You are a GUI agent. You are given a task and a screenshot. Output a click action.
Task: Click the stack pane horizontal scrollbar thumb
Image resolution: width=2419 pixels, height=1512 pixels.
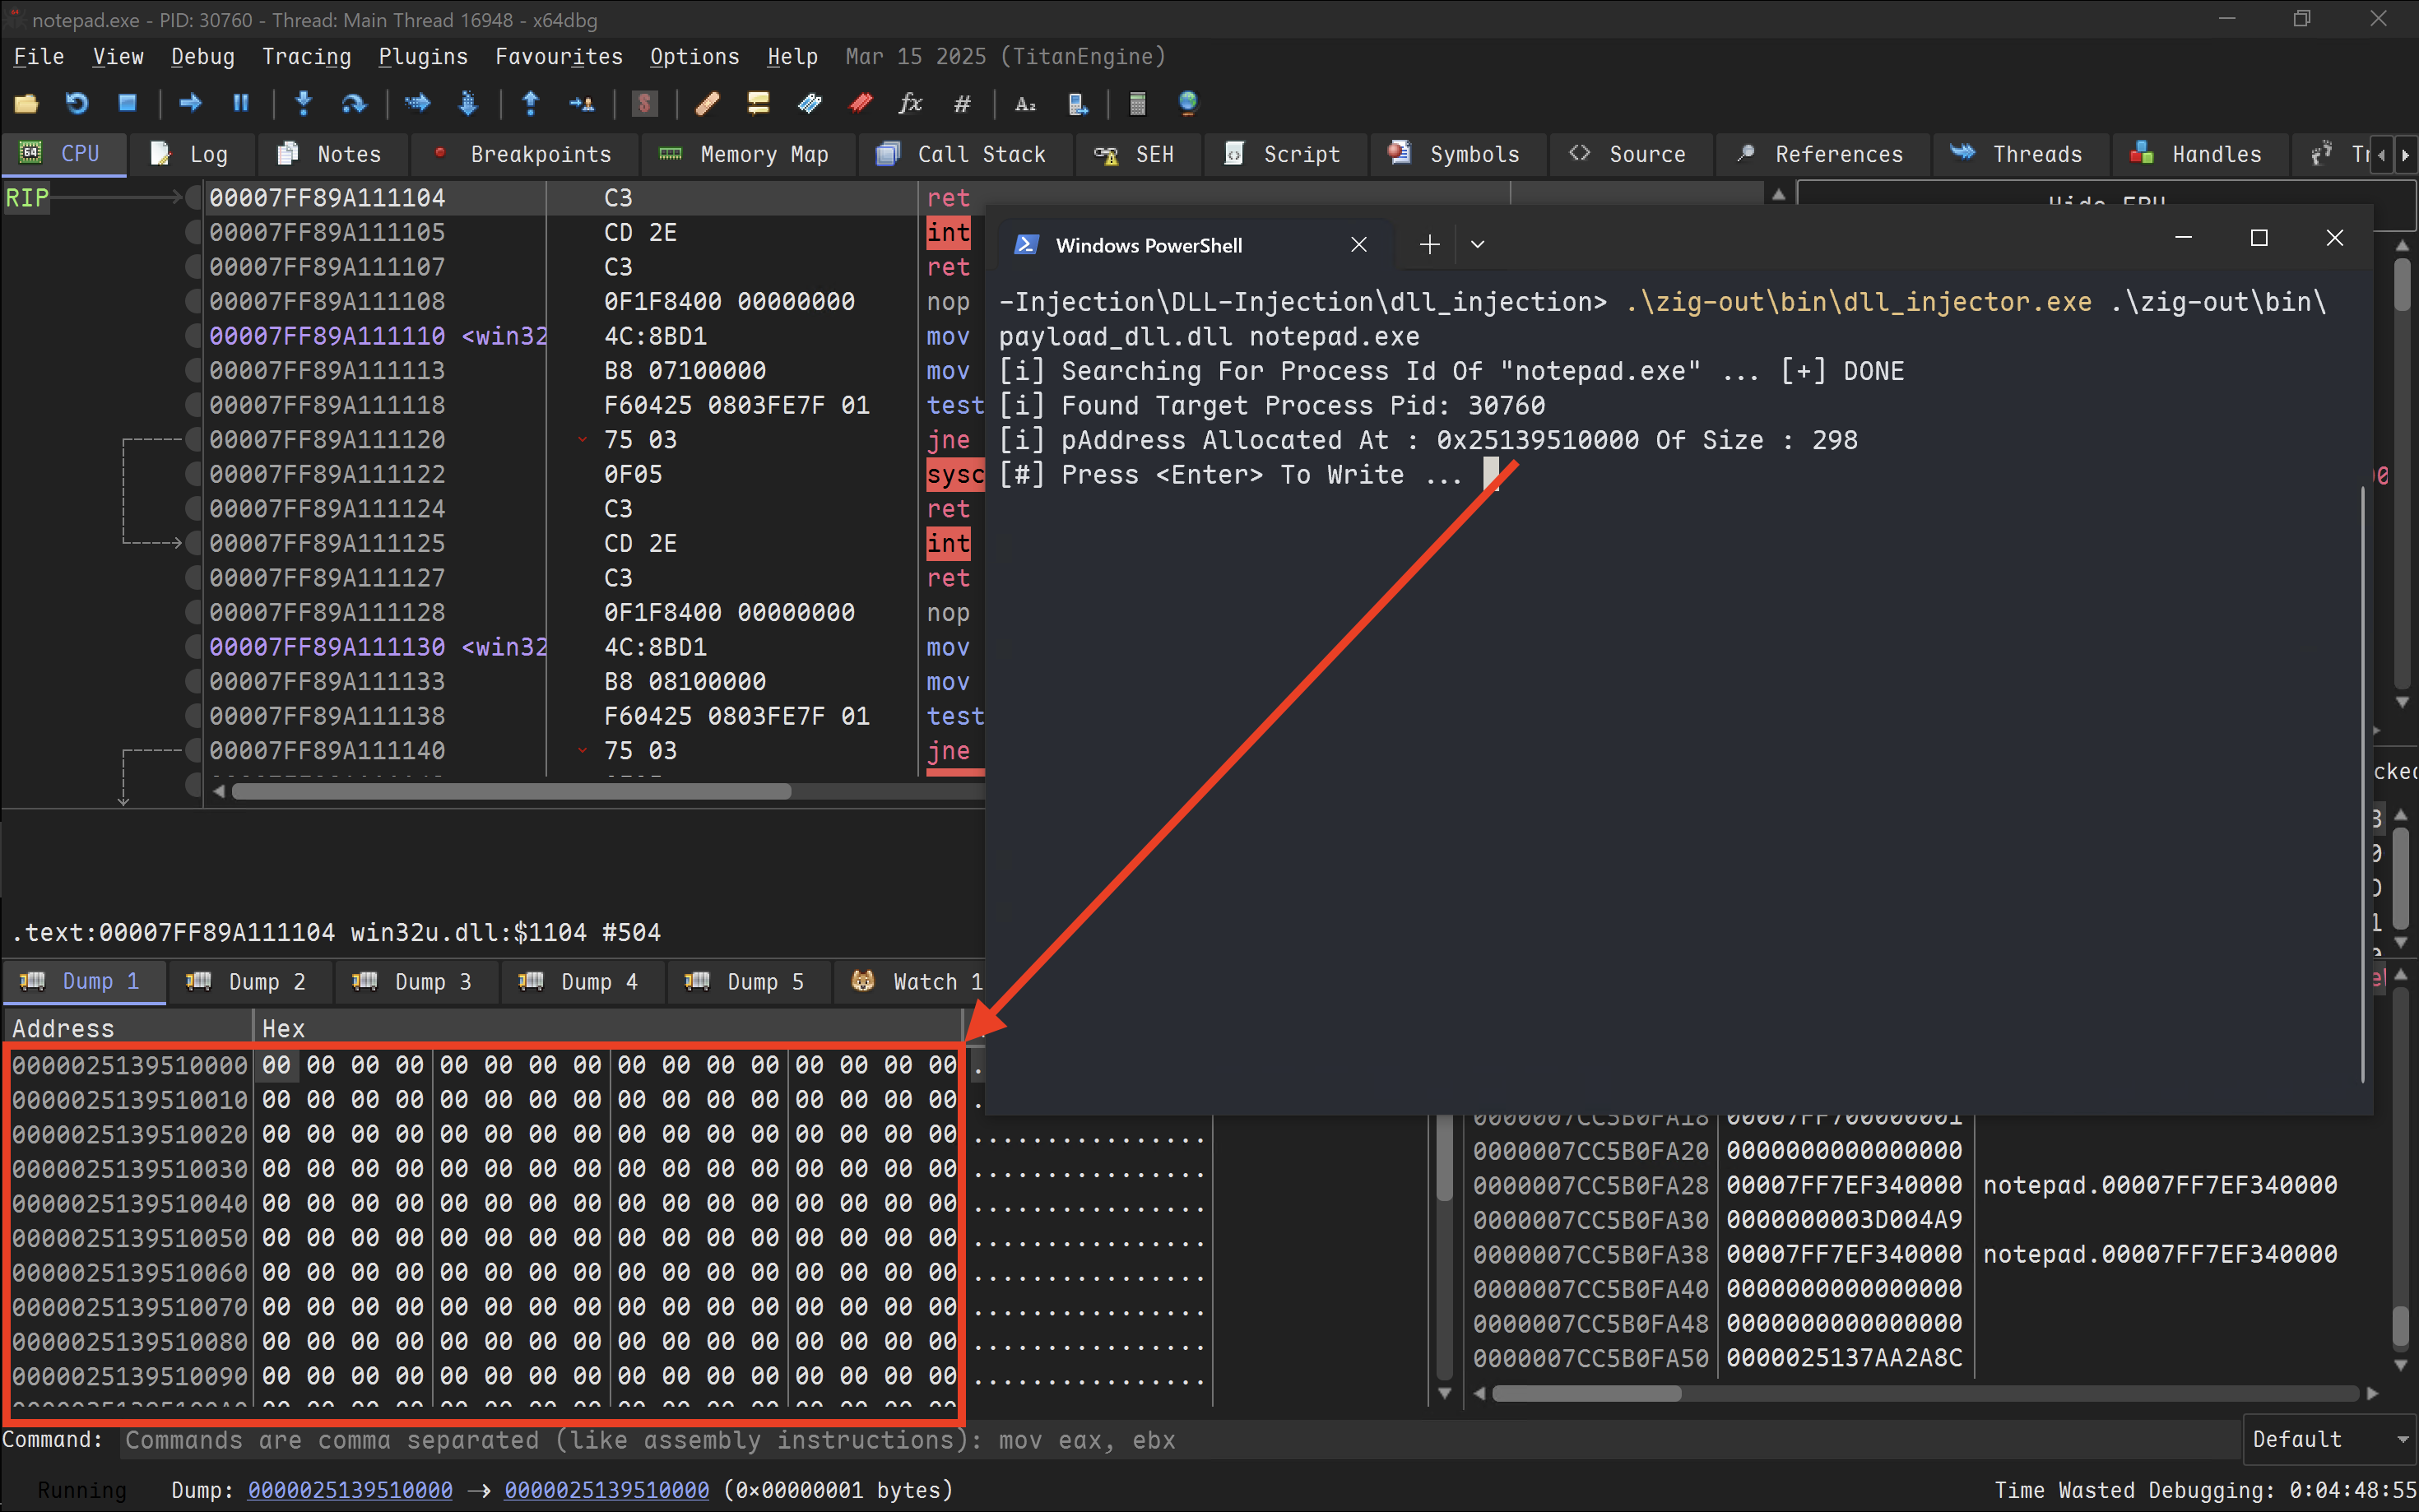click(x=1587, y=1393)
